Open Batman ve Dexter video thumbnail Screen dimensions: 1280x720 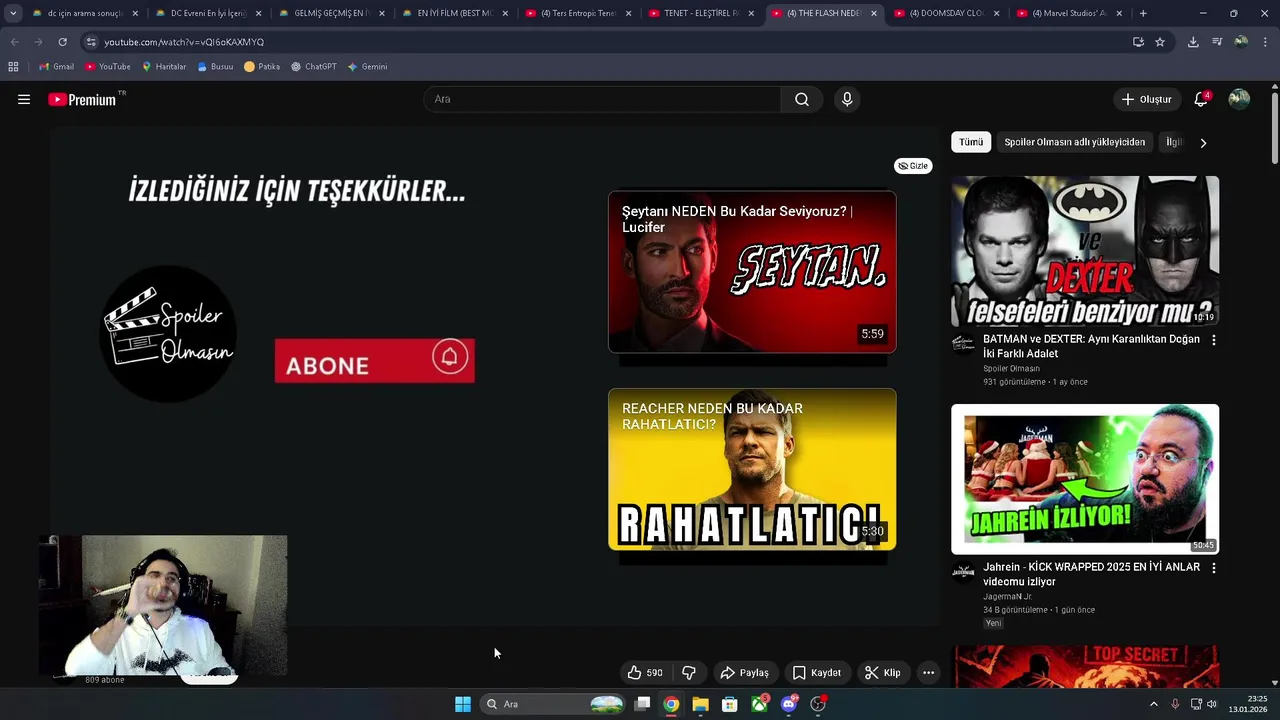[1085, 251]
